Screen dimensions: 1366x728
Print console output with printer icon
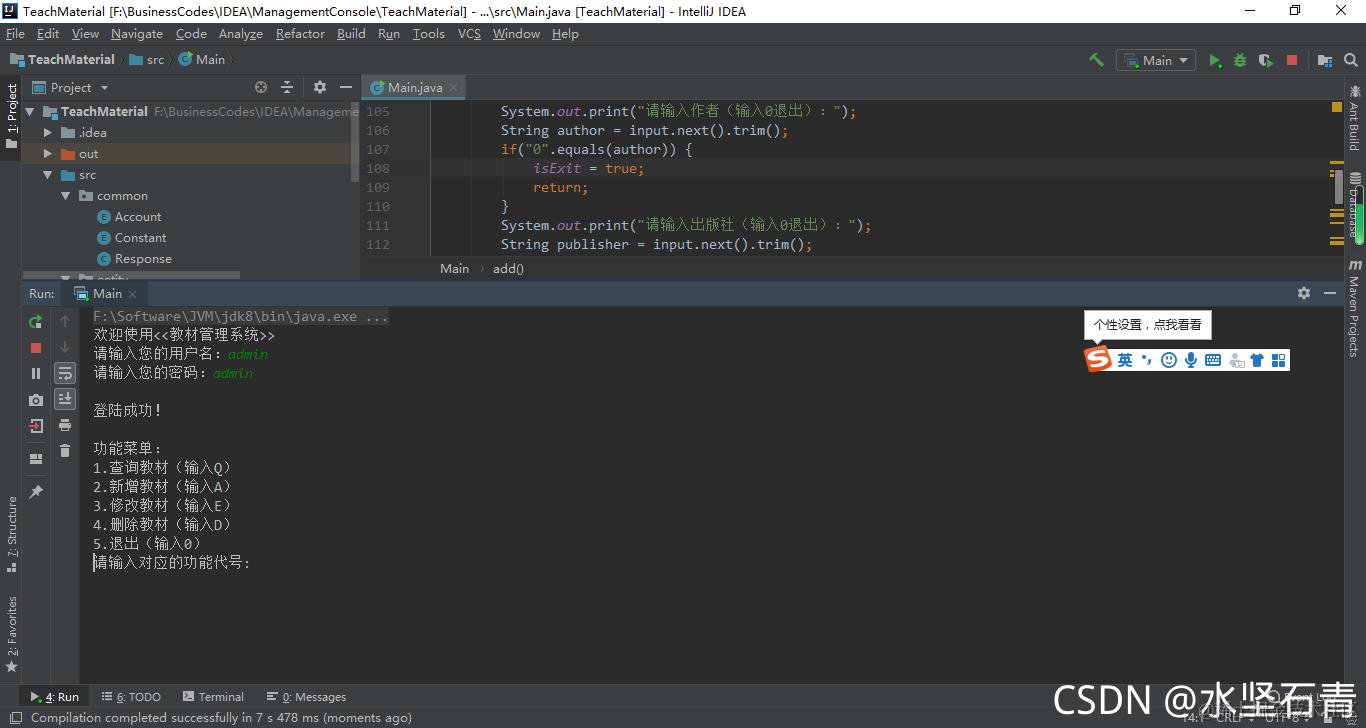(65, 426)
